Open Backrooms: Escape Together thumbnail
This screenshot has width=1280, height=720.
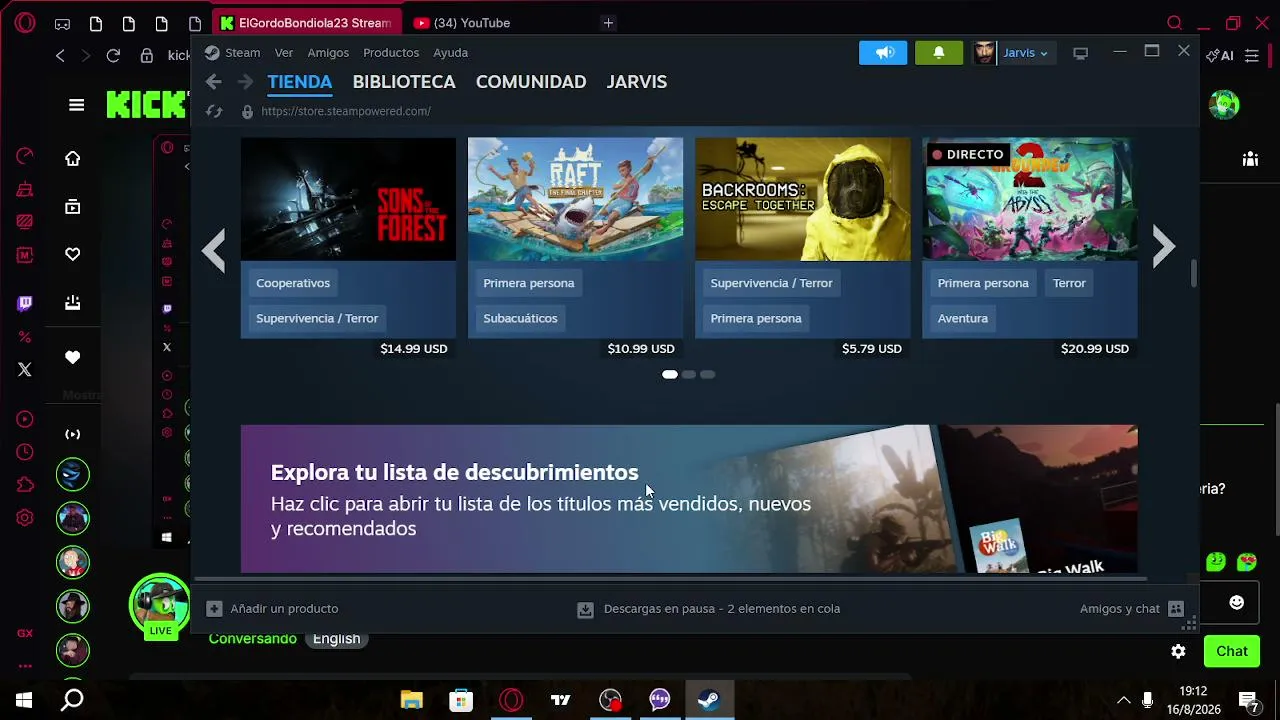[x=802, y=199]
